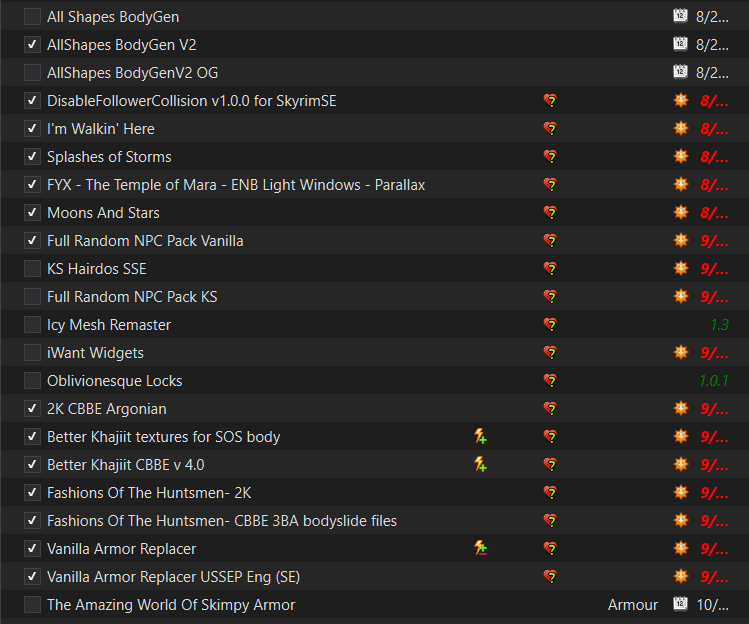Select Full Random NPC Pack Vanilla name
This screenshot has width=749, height=624.
pos(145,241)
